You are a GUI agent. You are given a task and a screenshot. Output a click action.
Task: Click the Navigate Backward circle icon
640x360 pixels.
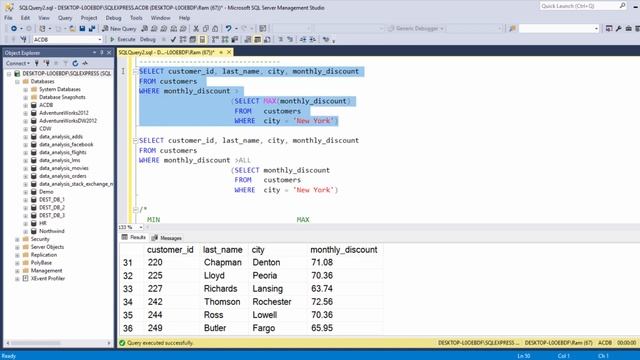pos(13,29)
